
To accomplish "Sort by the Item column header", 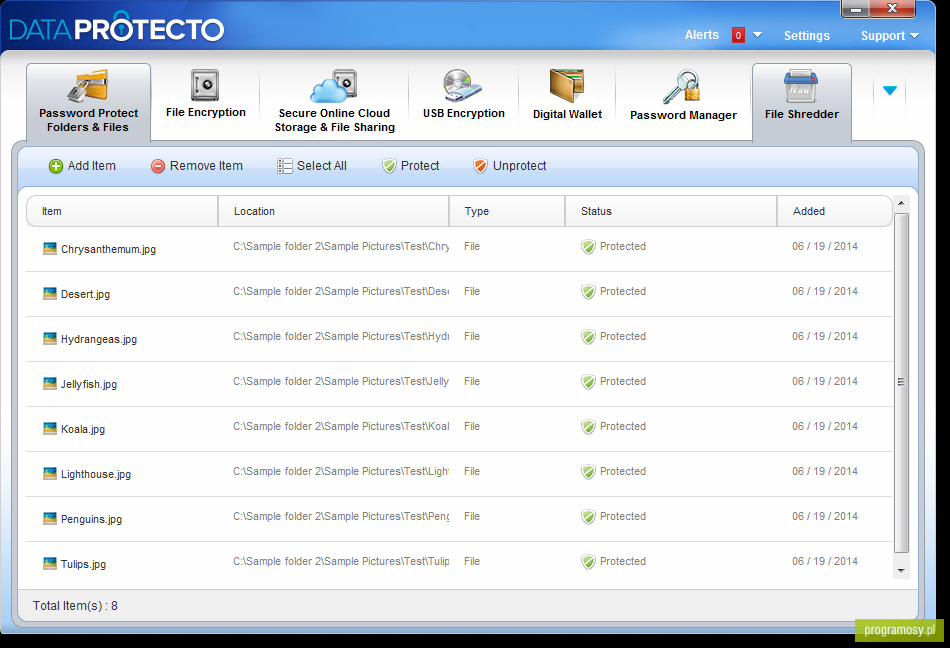I will [x=122, y=211].
